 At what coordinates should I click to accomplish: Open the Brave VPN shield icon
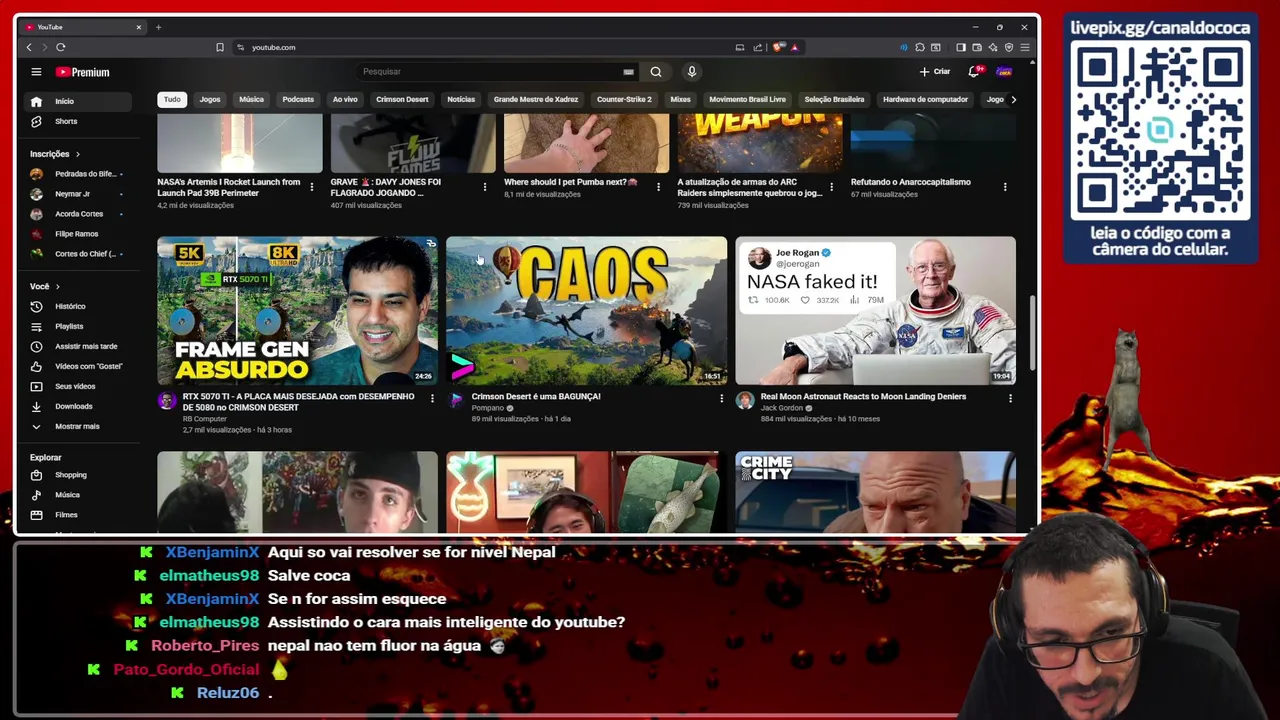coord(1009,47)
